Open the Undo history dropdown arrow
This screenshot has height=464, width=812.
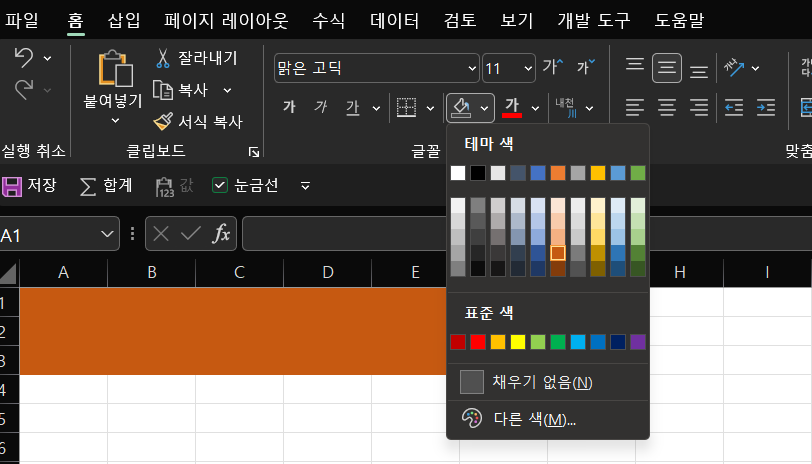pyautogui.click(x=47, y=58)
